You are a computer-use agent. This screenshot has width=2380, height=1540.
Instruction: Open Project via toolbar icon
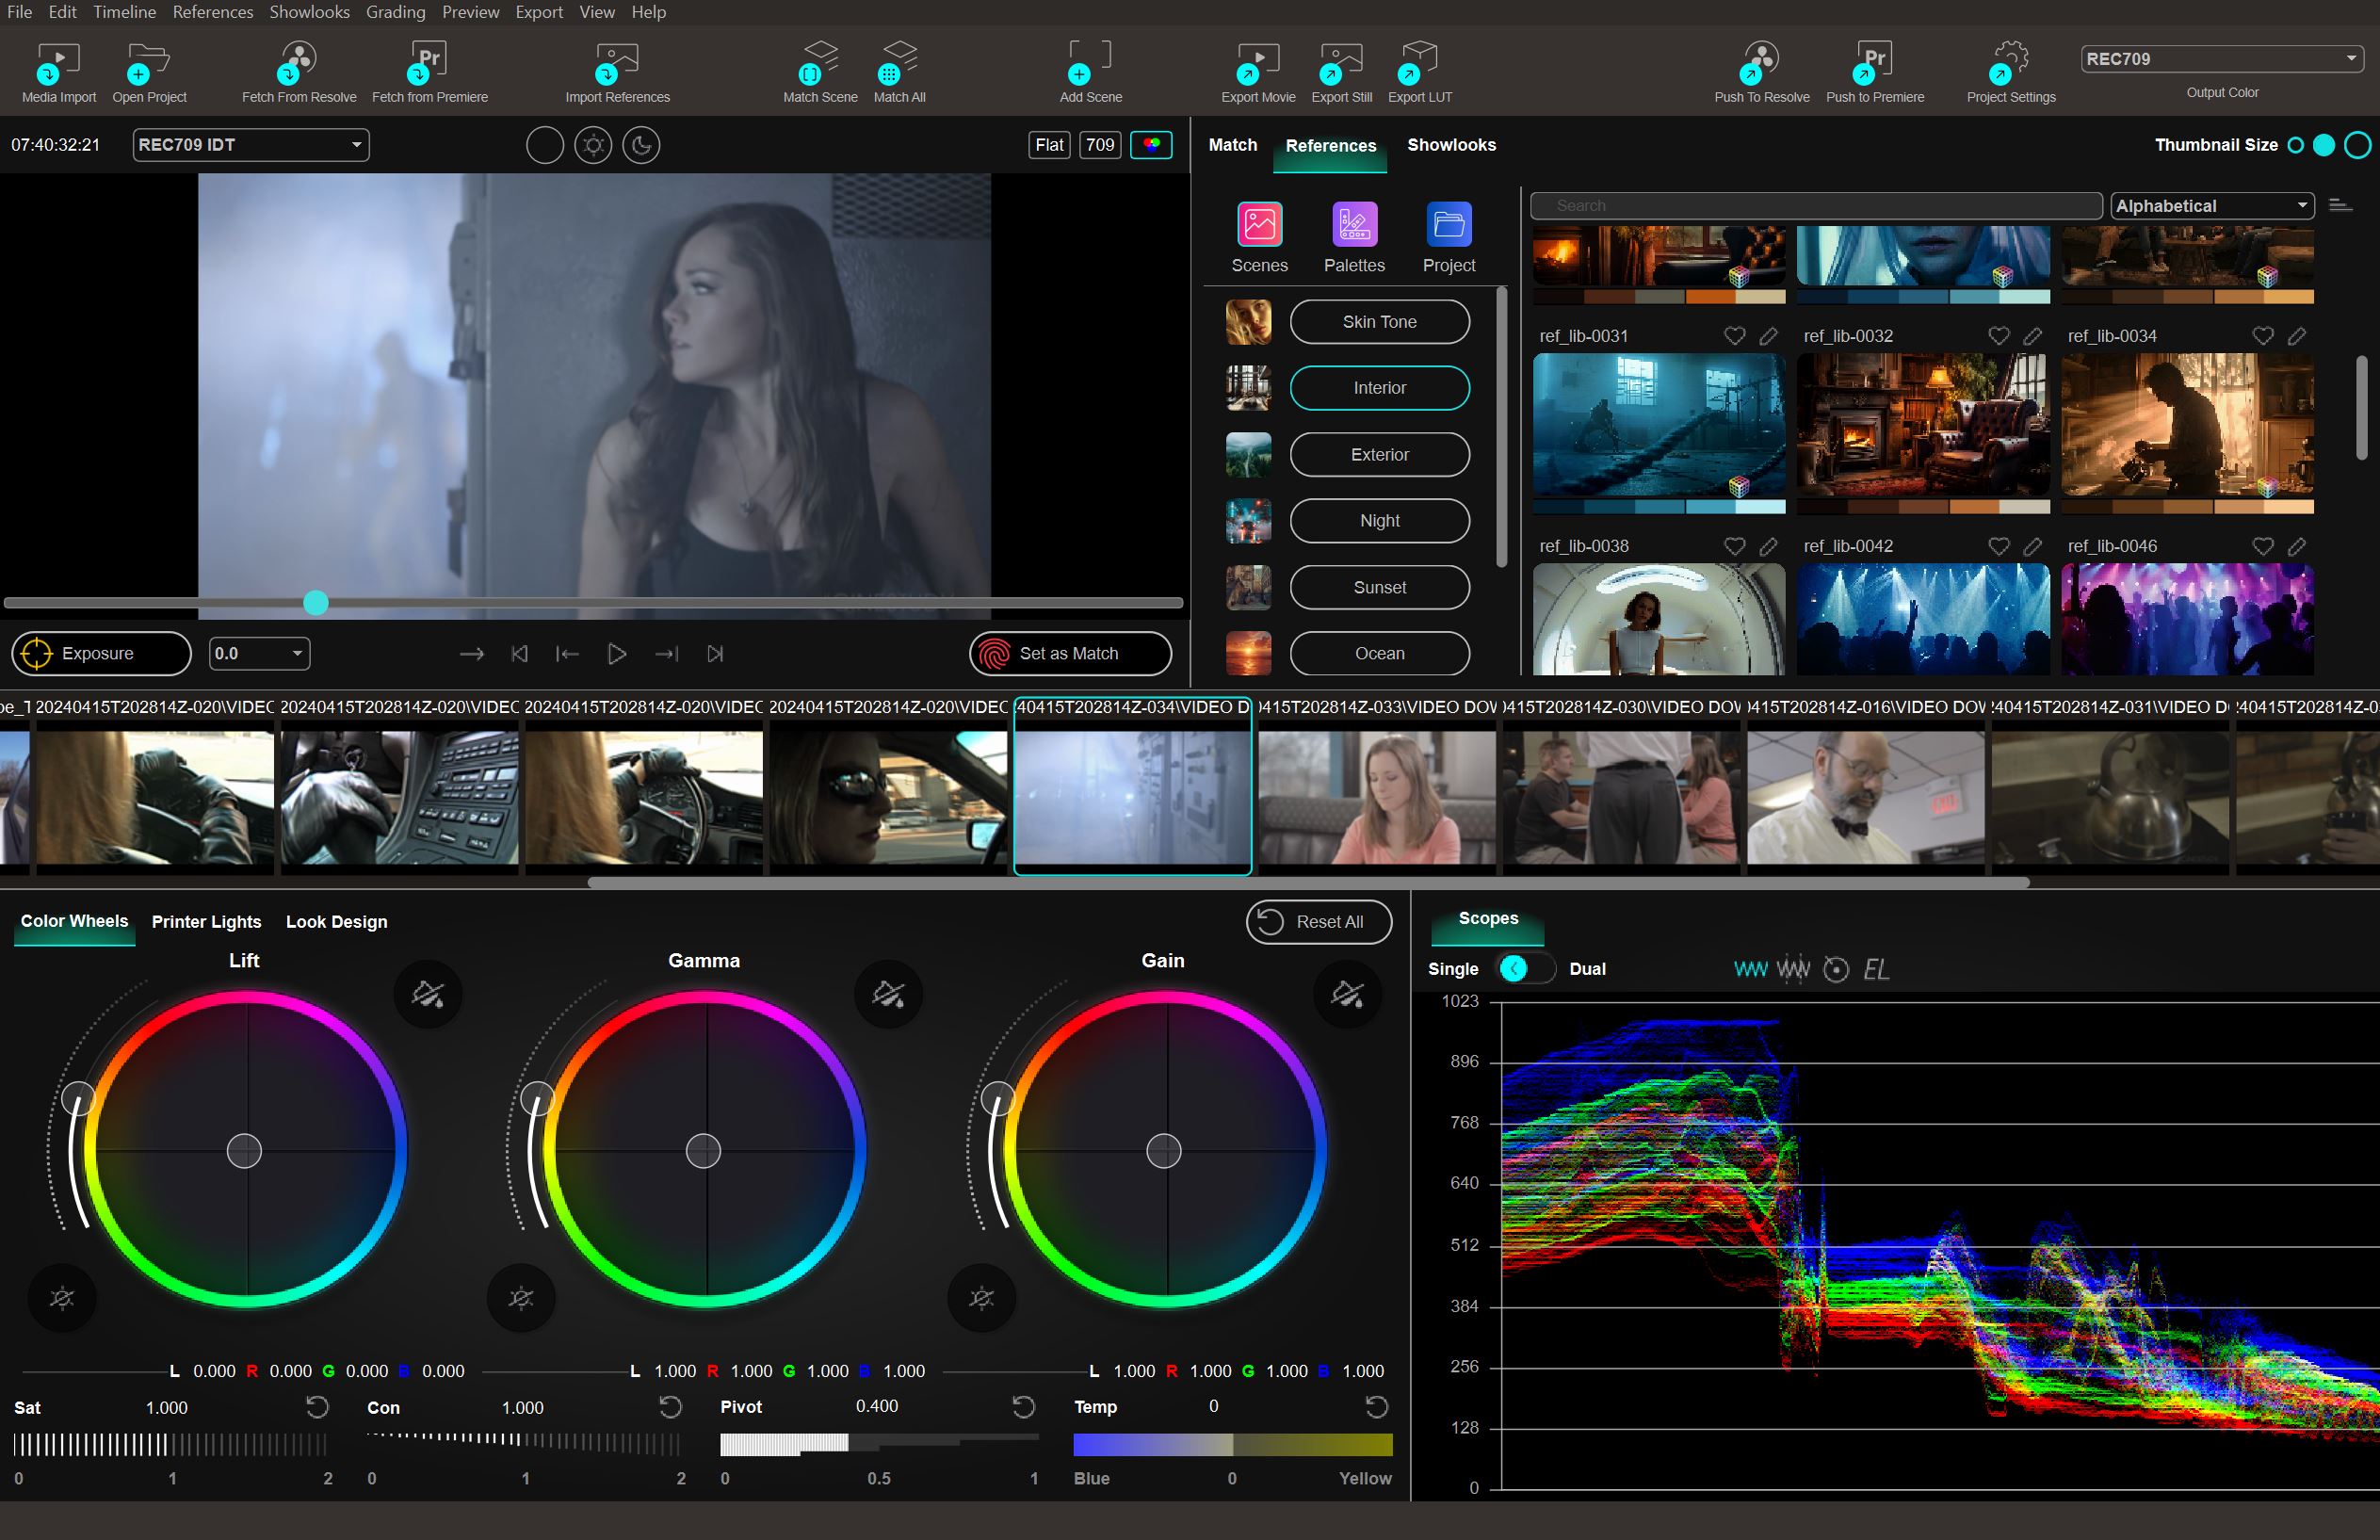point(148,62)
